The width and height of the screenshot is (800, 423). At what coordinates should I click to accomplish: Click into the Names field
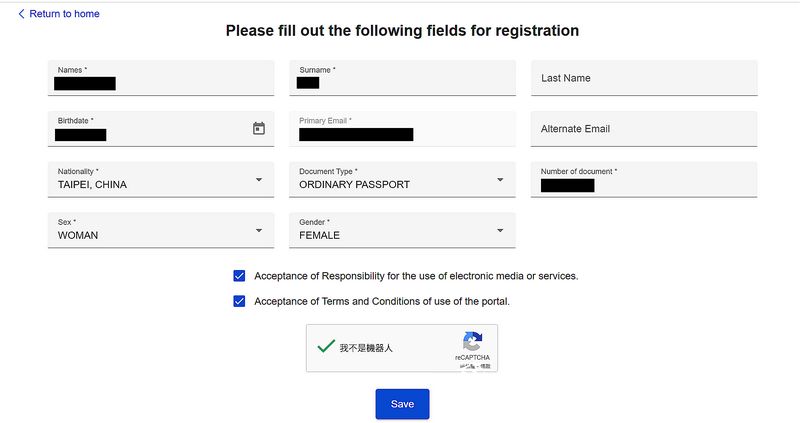tap(161, 78)
